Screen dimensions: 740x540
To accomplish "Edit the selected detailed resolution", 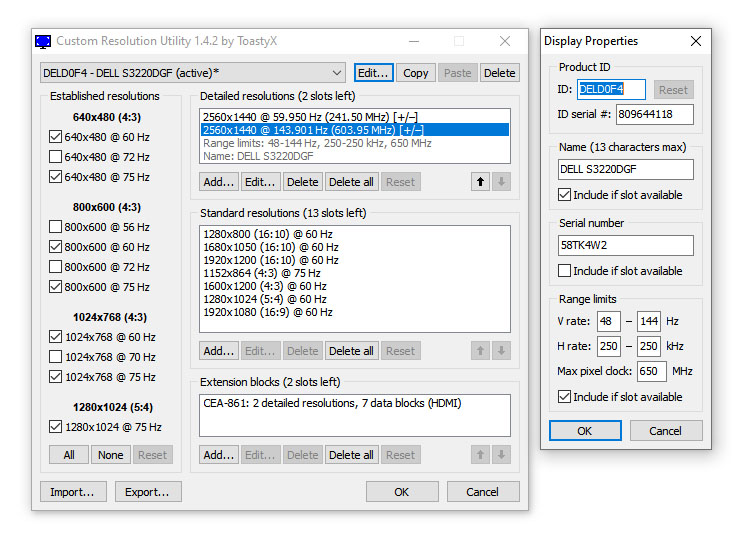I will (260, 182).
